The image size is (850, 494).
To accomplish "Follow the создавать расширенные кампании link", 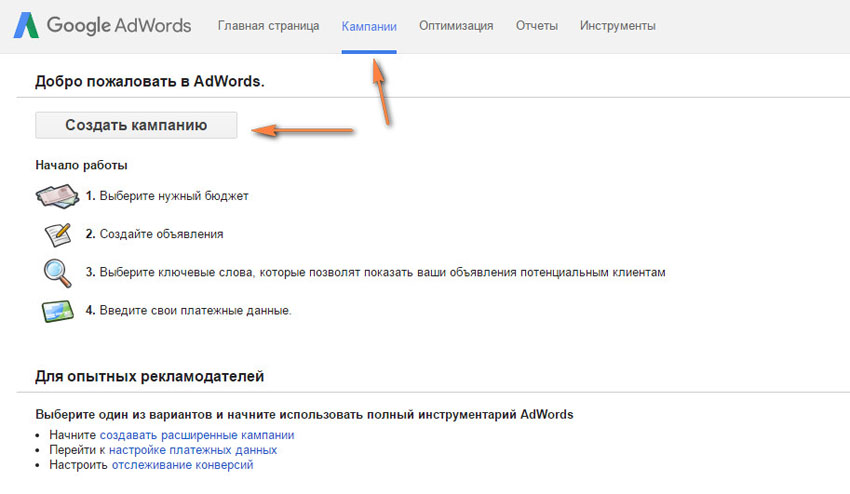I will (197, 435).
